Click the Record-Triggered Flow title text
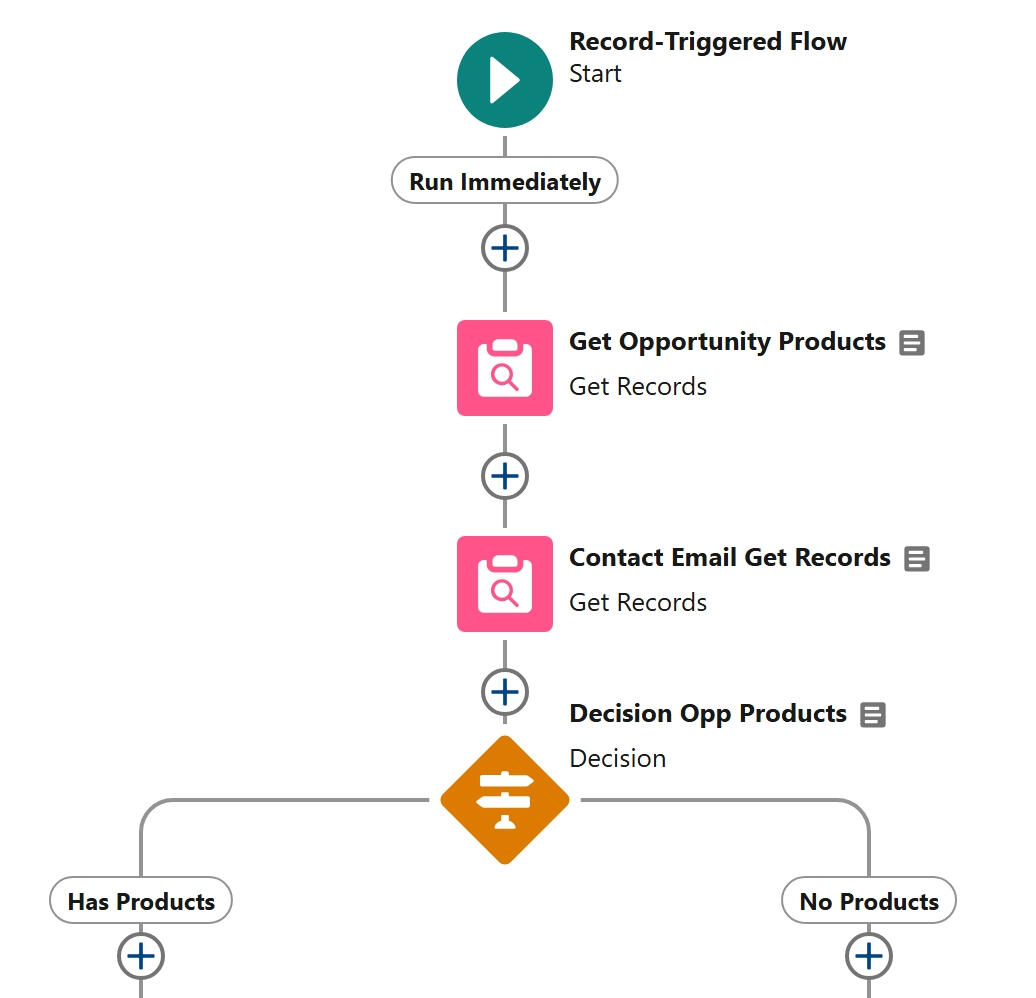 click(707, 42)
